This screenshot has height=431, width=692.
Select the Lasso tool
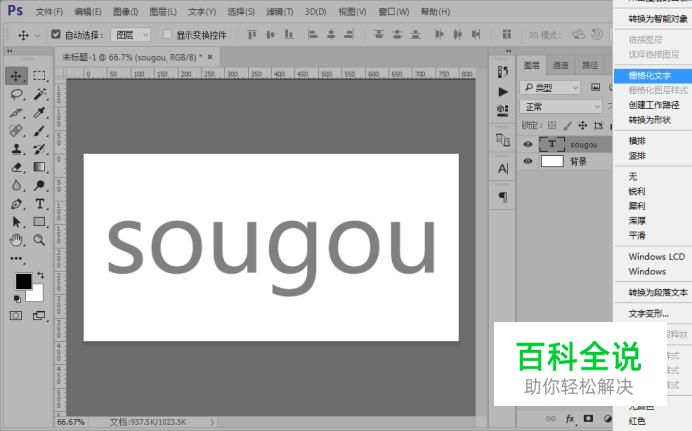click(16, 94)
